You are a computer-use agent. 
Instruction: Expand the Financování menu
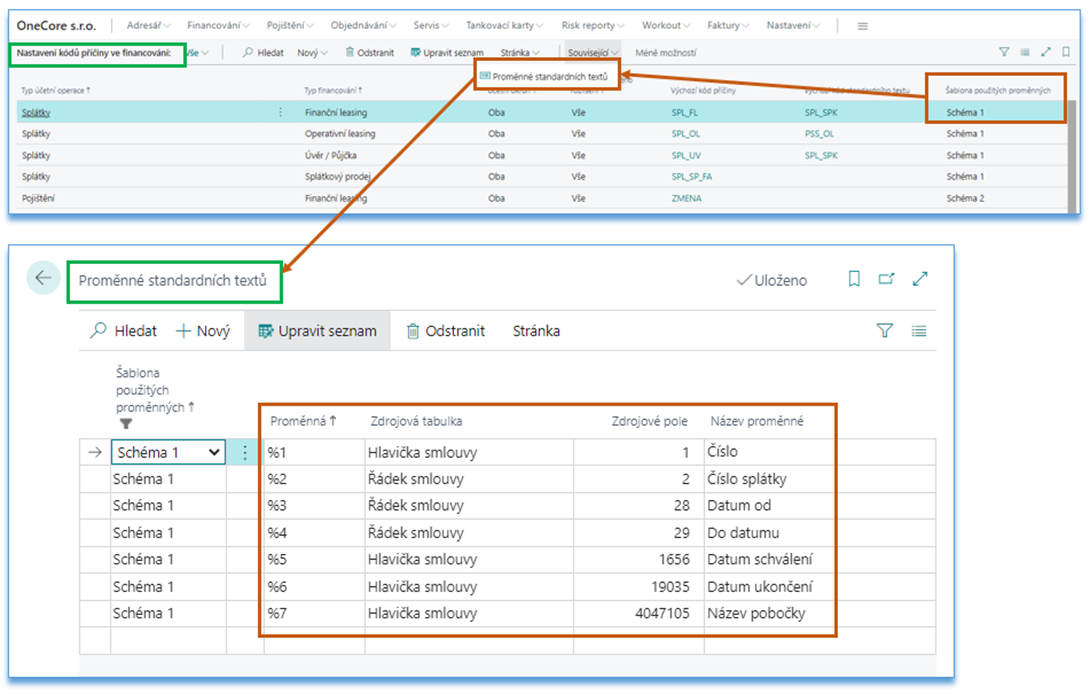220,25
